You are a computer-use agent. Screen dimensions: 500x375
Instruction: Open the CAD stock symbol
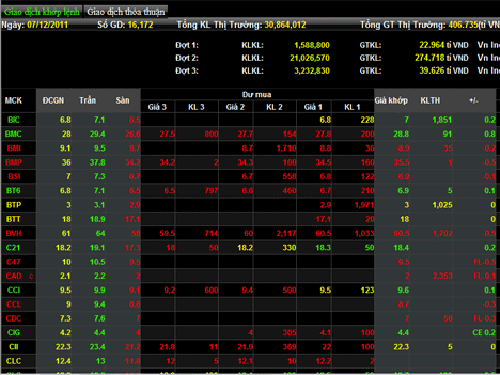[14, 276]
